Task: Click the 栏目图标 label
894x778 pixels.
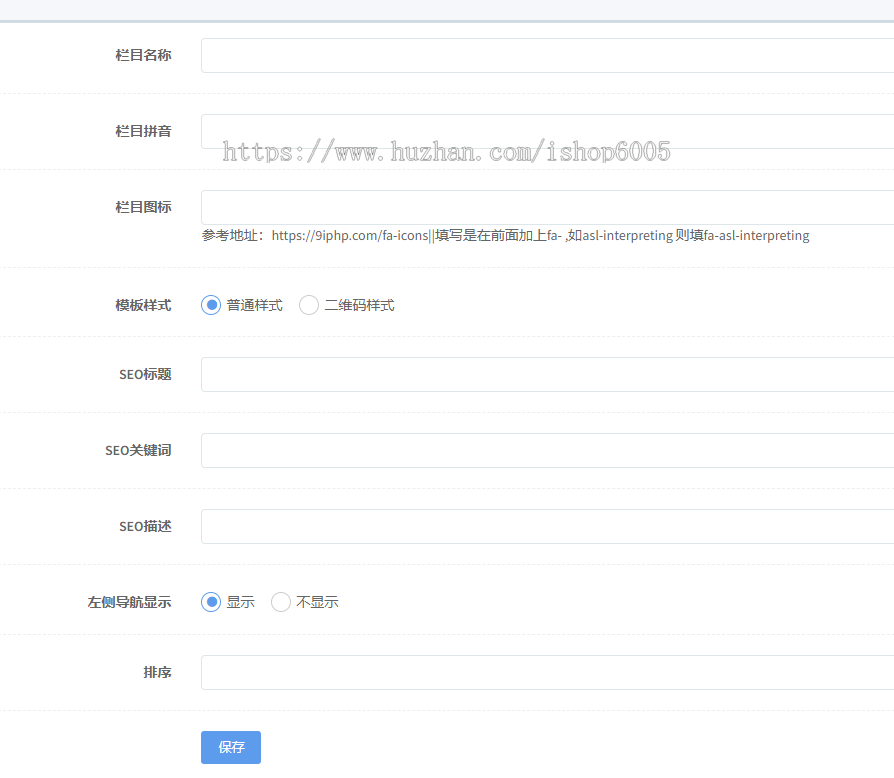Action: pos(143,207)
